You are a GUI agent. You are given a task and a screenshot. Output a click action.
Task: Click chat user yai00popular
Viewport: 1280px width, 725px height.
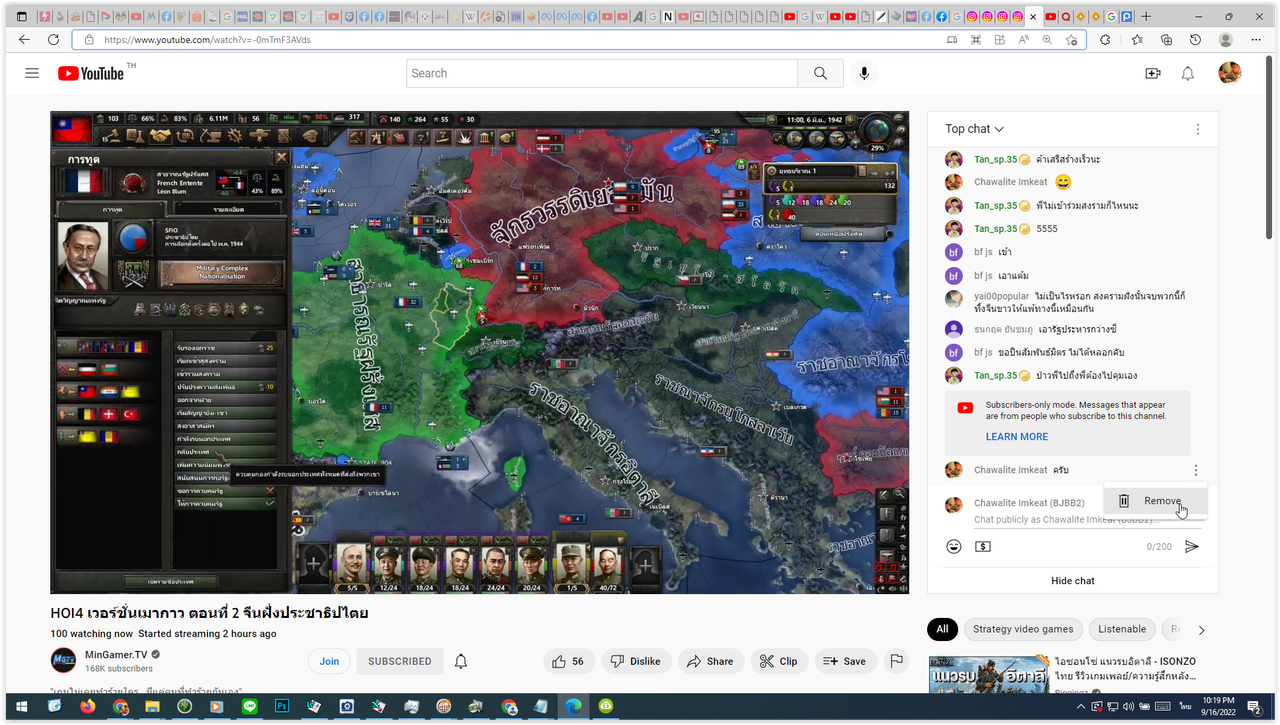point(1002,297)
